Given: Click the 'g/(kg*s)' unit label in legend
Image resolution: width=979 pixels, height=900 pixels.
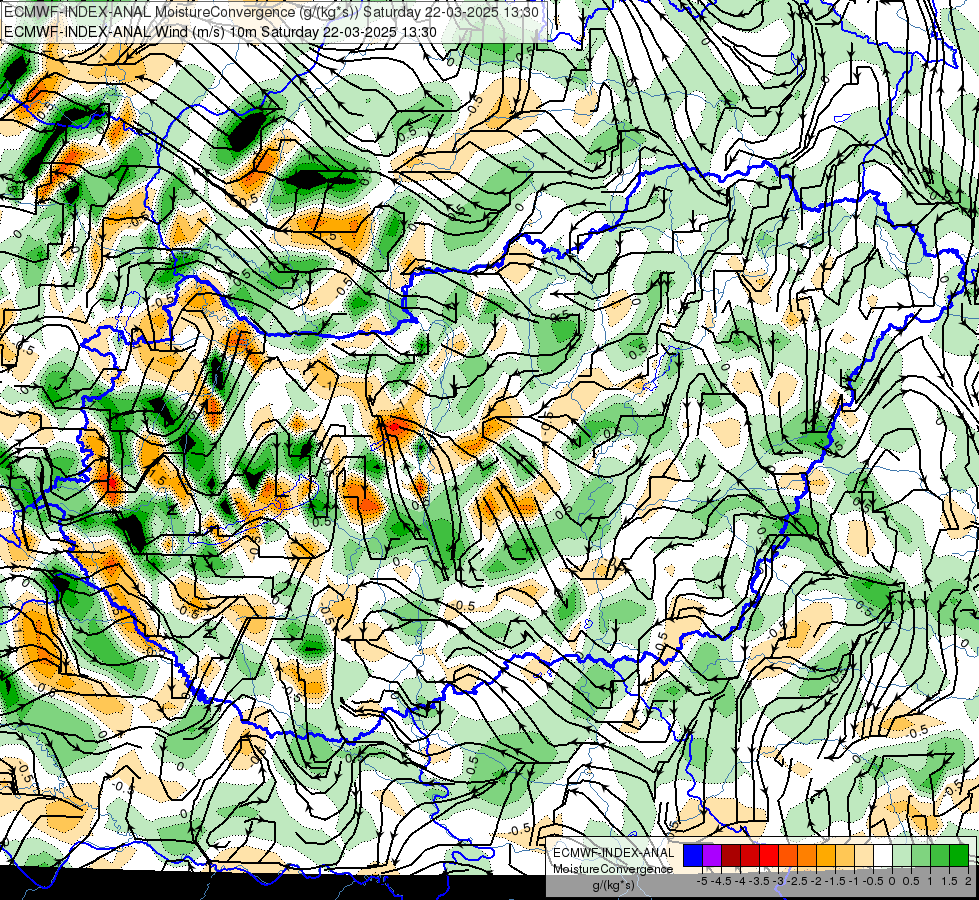Looking at the screenshot, I should click(614, 886).
